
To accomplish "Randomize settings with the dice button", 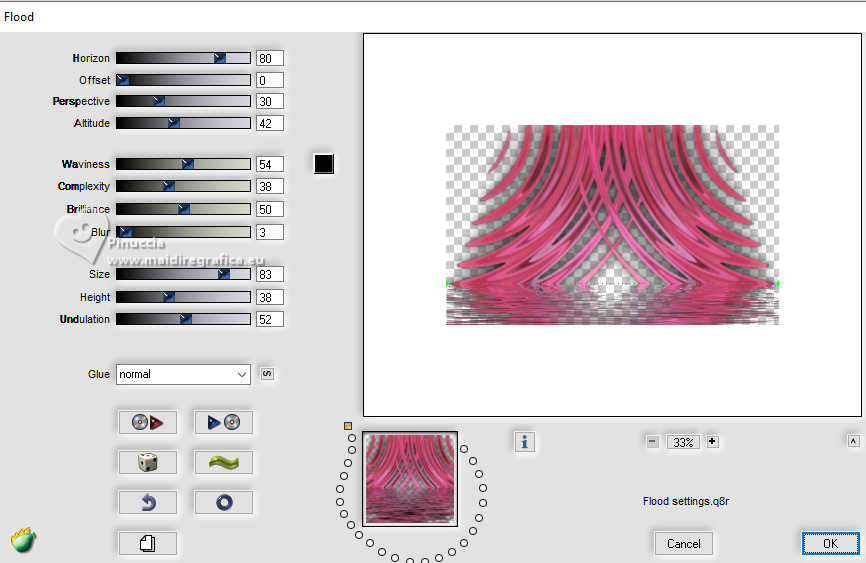I will click(x=147, y=462).
